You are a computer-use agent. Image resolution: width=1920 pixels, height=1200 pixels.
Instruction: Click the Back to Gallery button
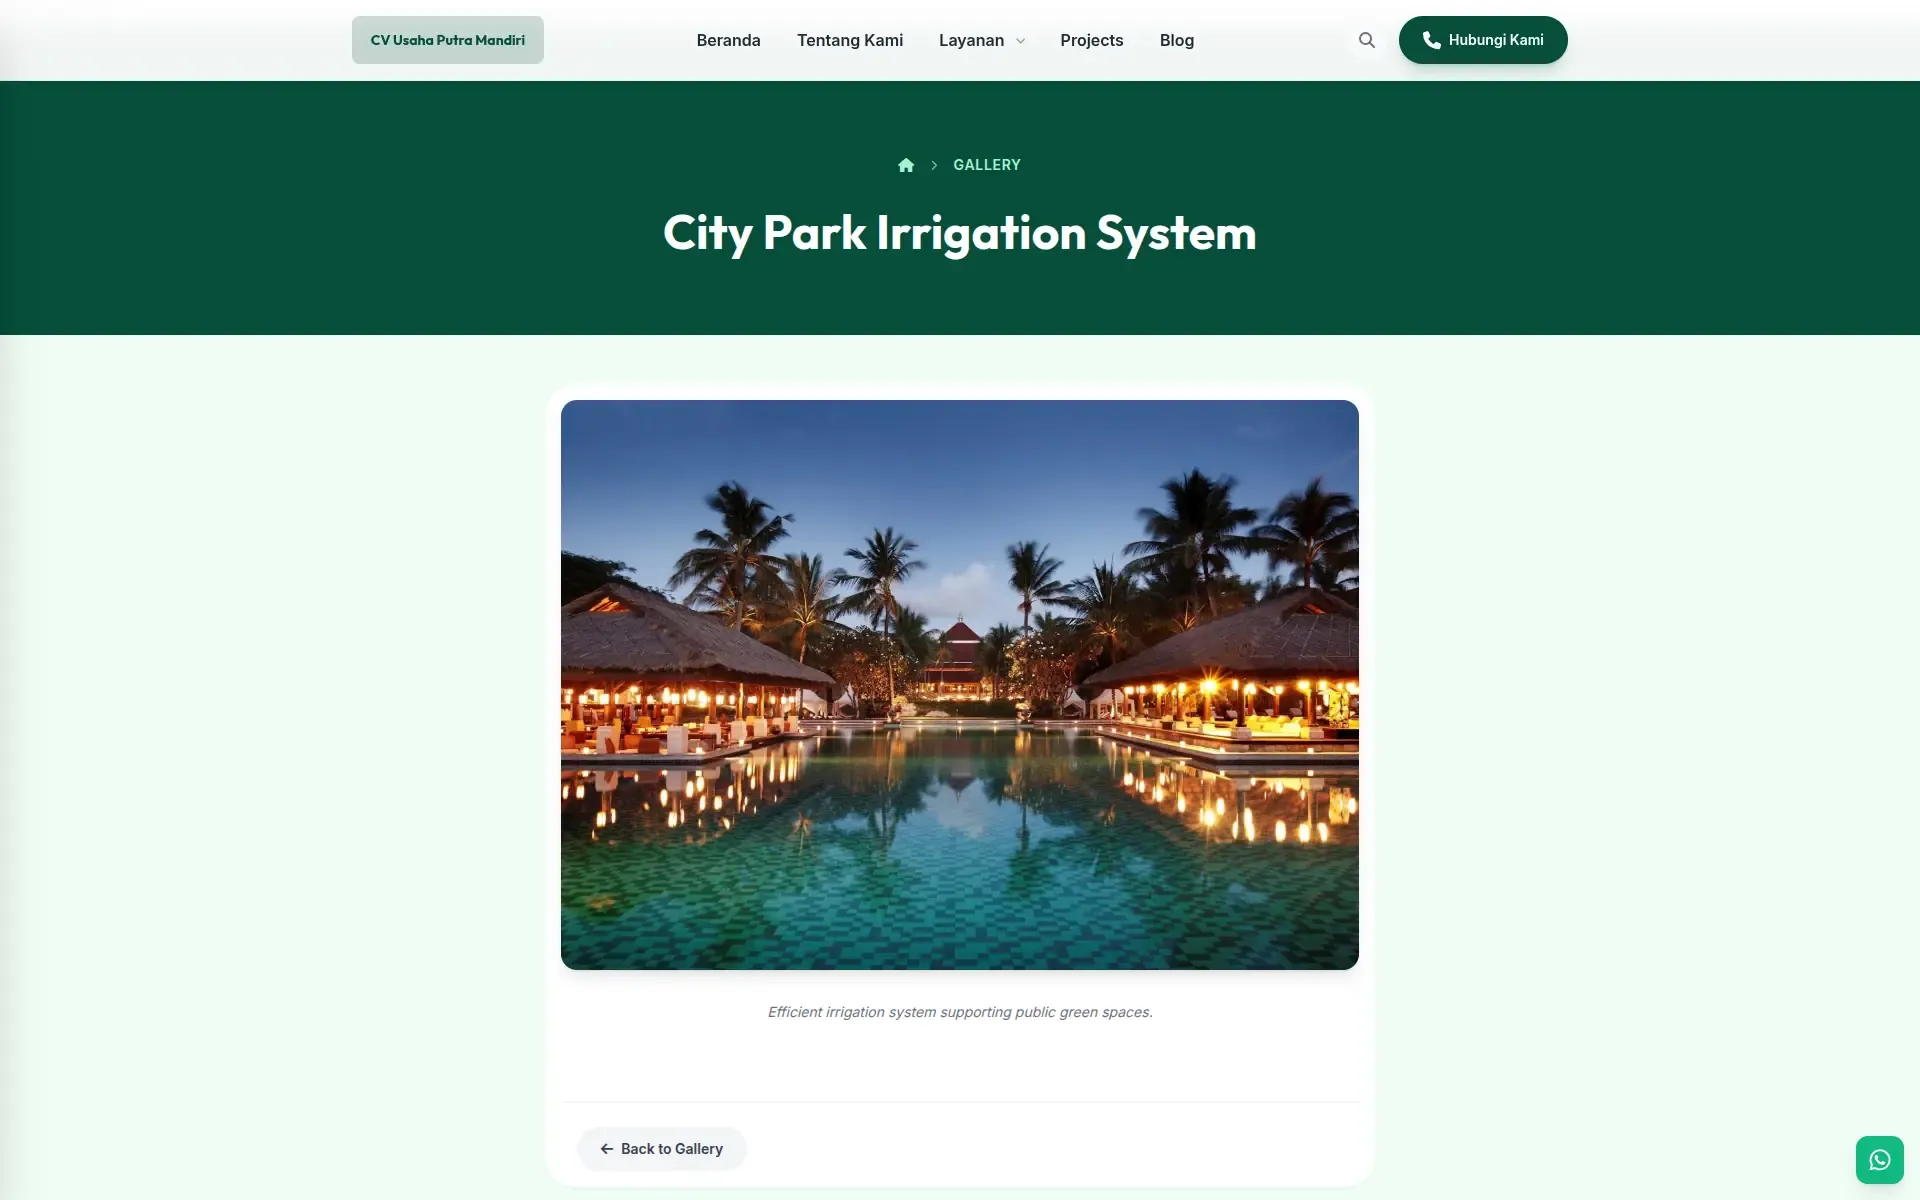tap(662, 1149)
